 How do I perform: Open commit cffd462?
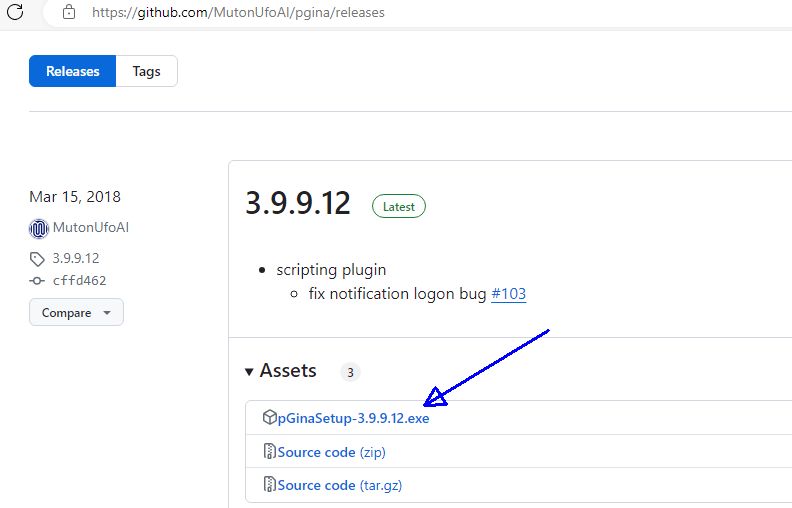[79, 281]
